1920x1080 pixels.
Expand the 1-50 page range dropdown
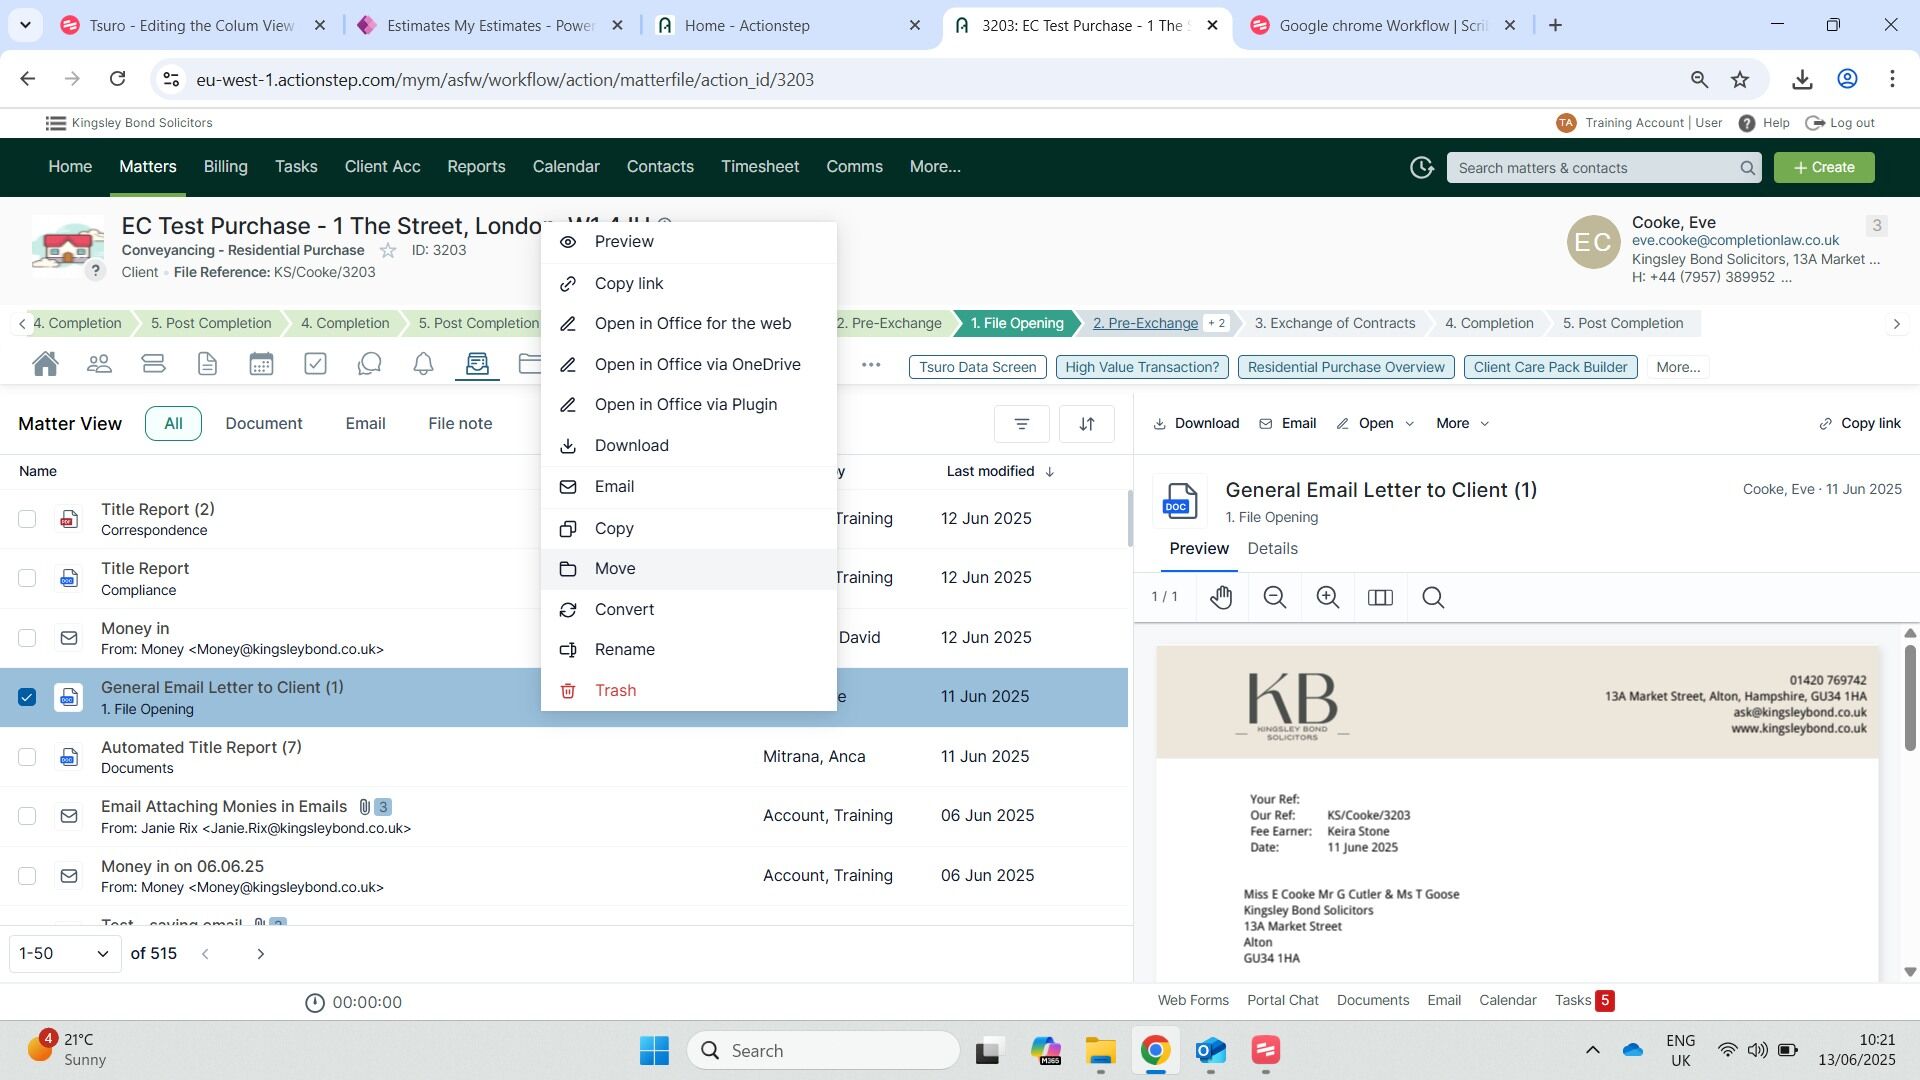65,954
